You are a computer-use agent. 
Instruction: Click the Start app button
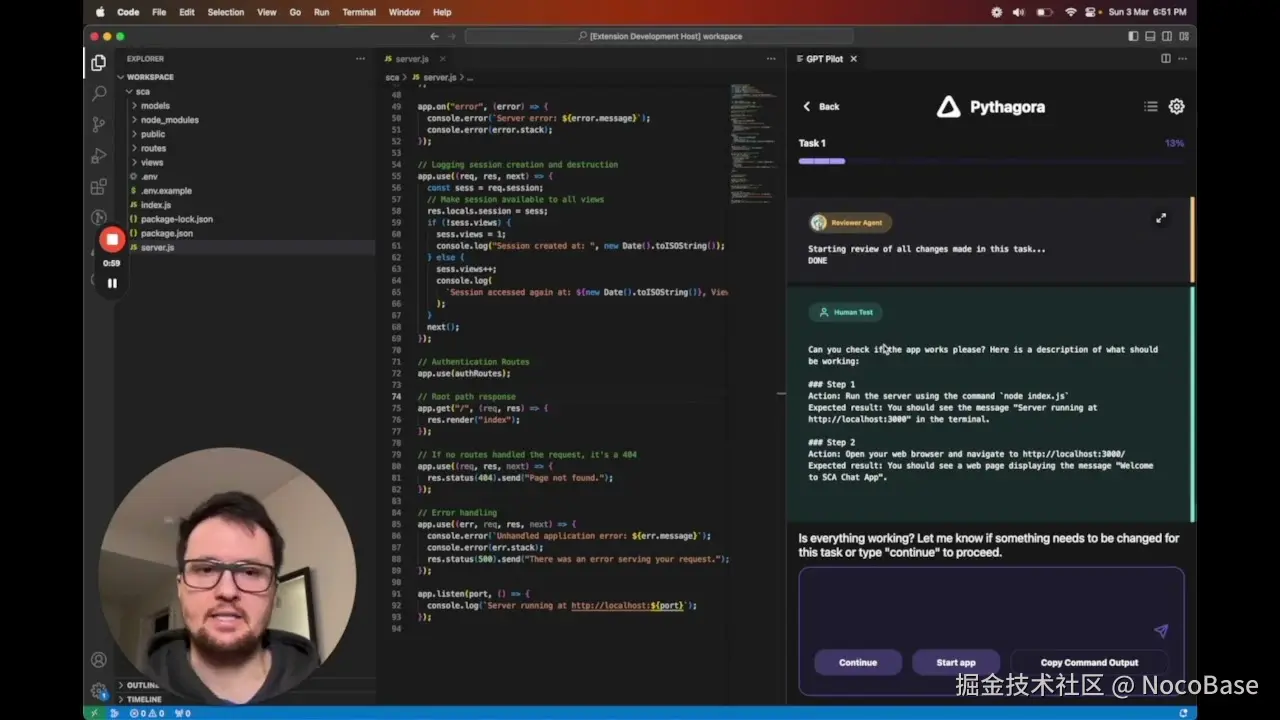click(x=956, y=662)
